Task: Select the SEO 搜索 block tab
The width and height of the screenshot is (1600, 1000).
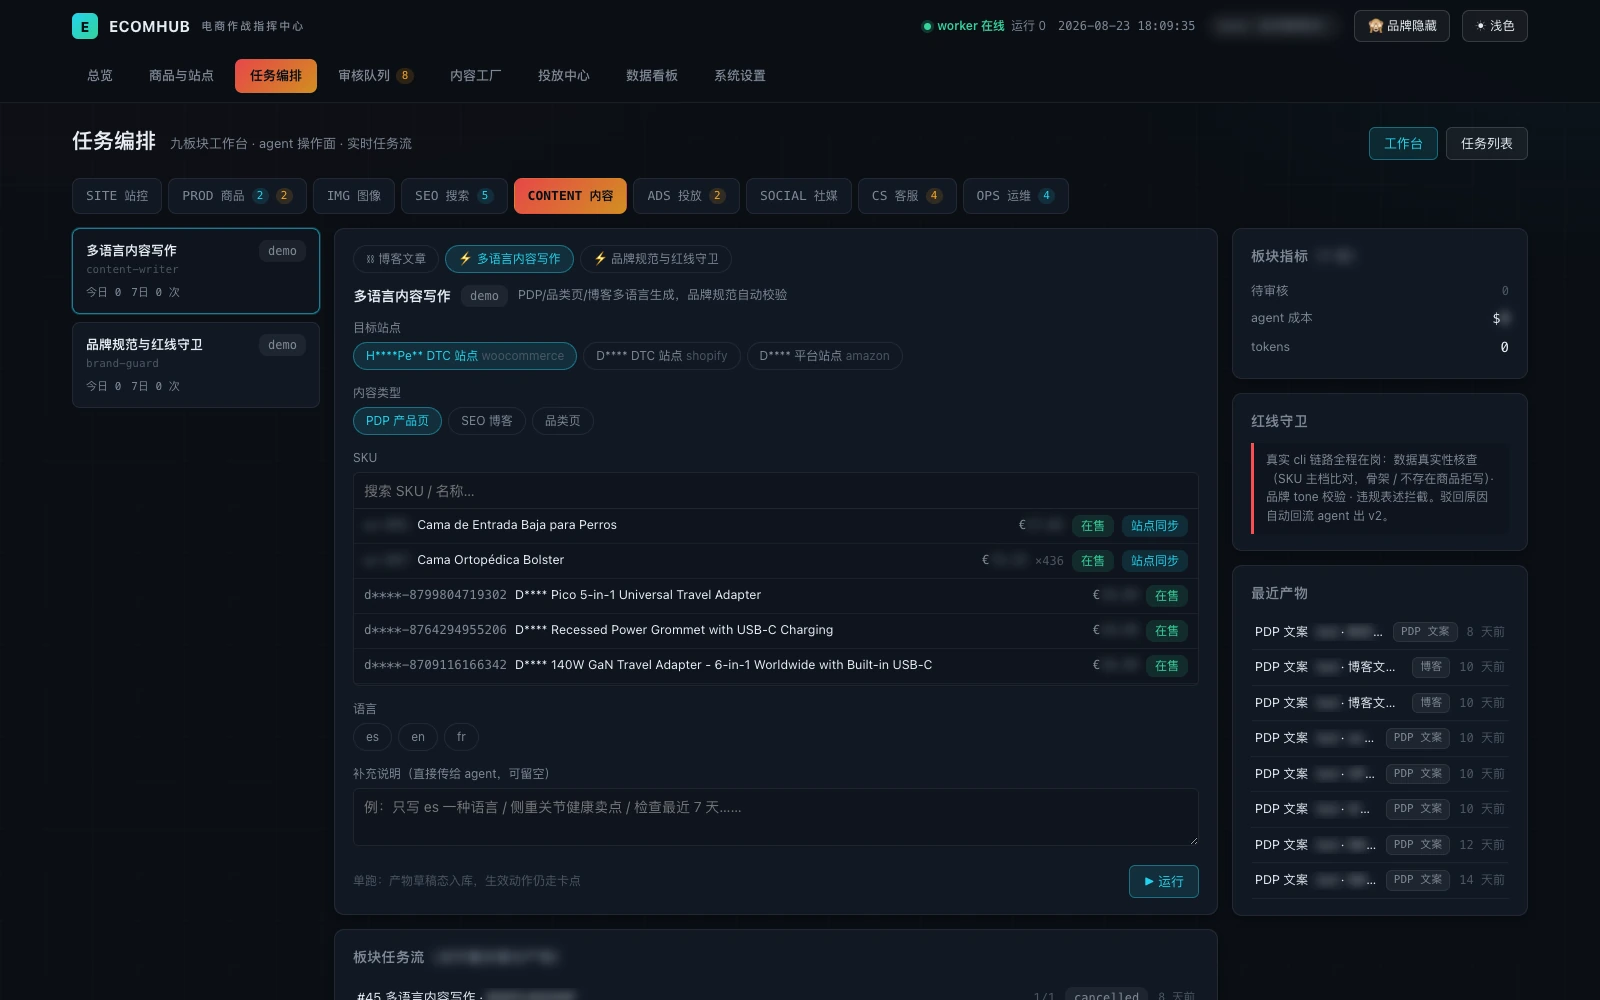Action: [454, 196]
